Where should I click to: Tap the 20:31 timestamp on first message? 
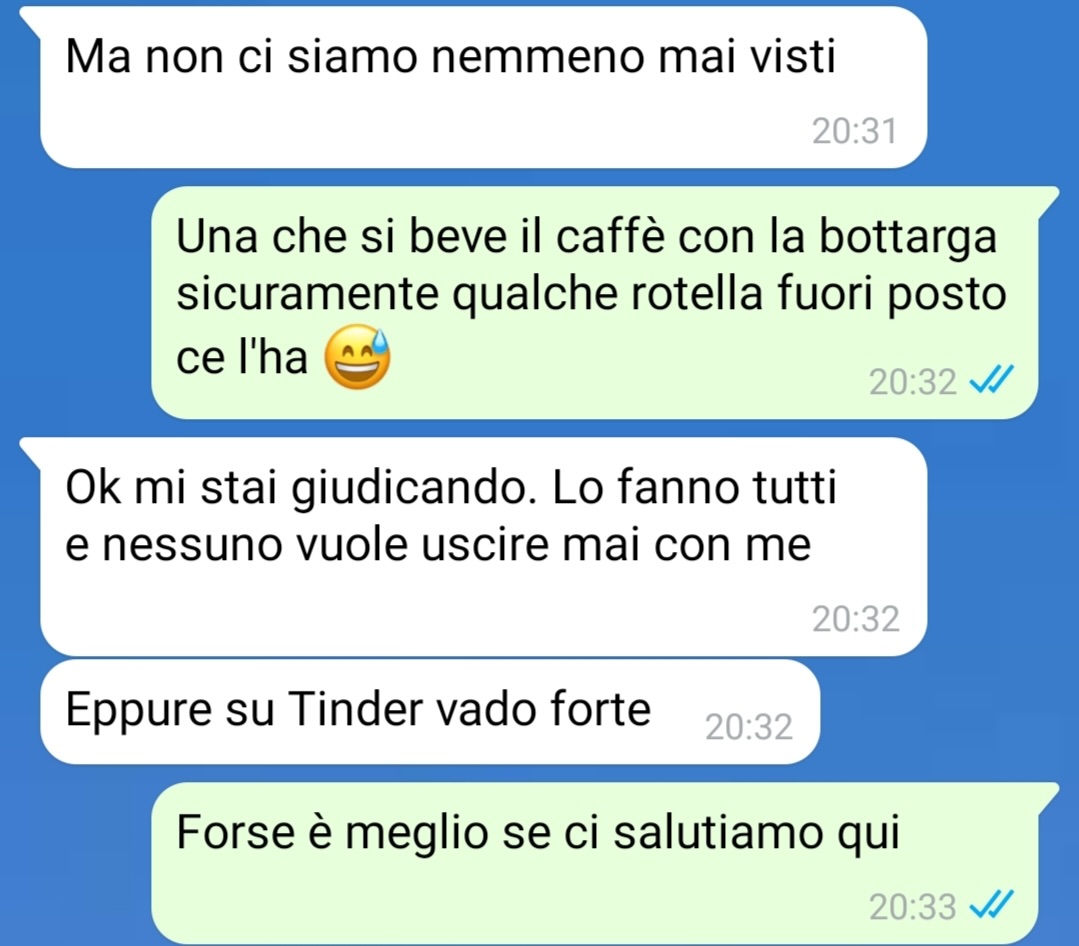855,131
